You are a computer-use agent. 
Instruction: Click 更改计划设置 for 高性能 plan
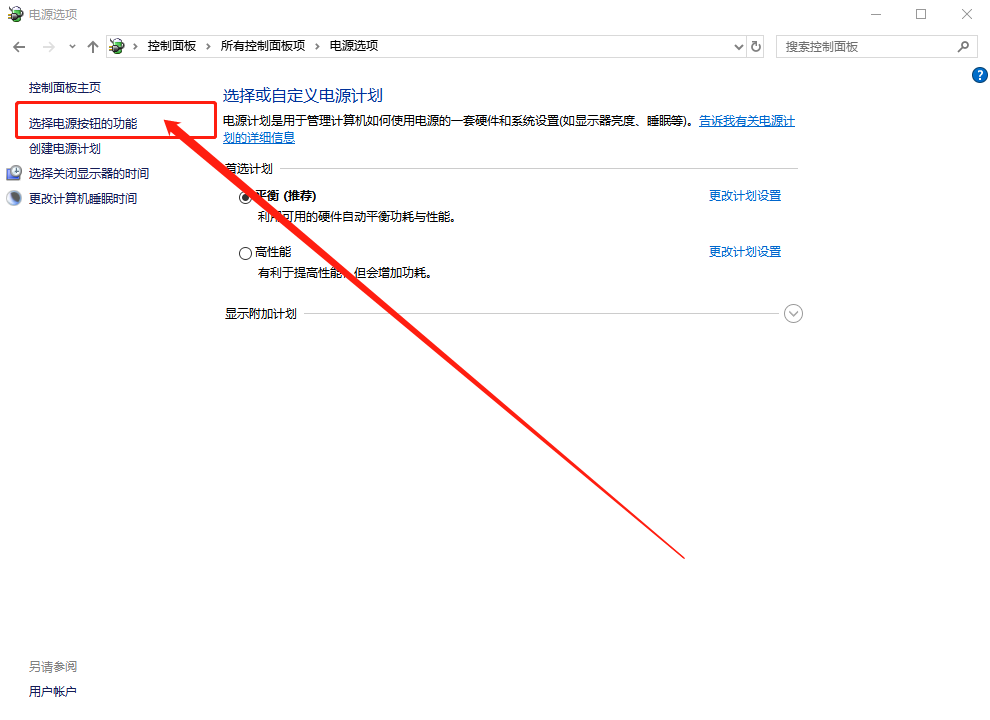click(744, 252)
